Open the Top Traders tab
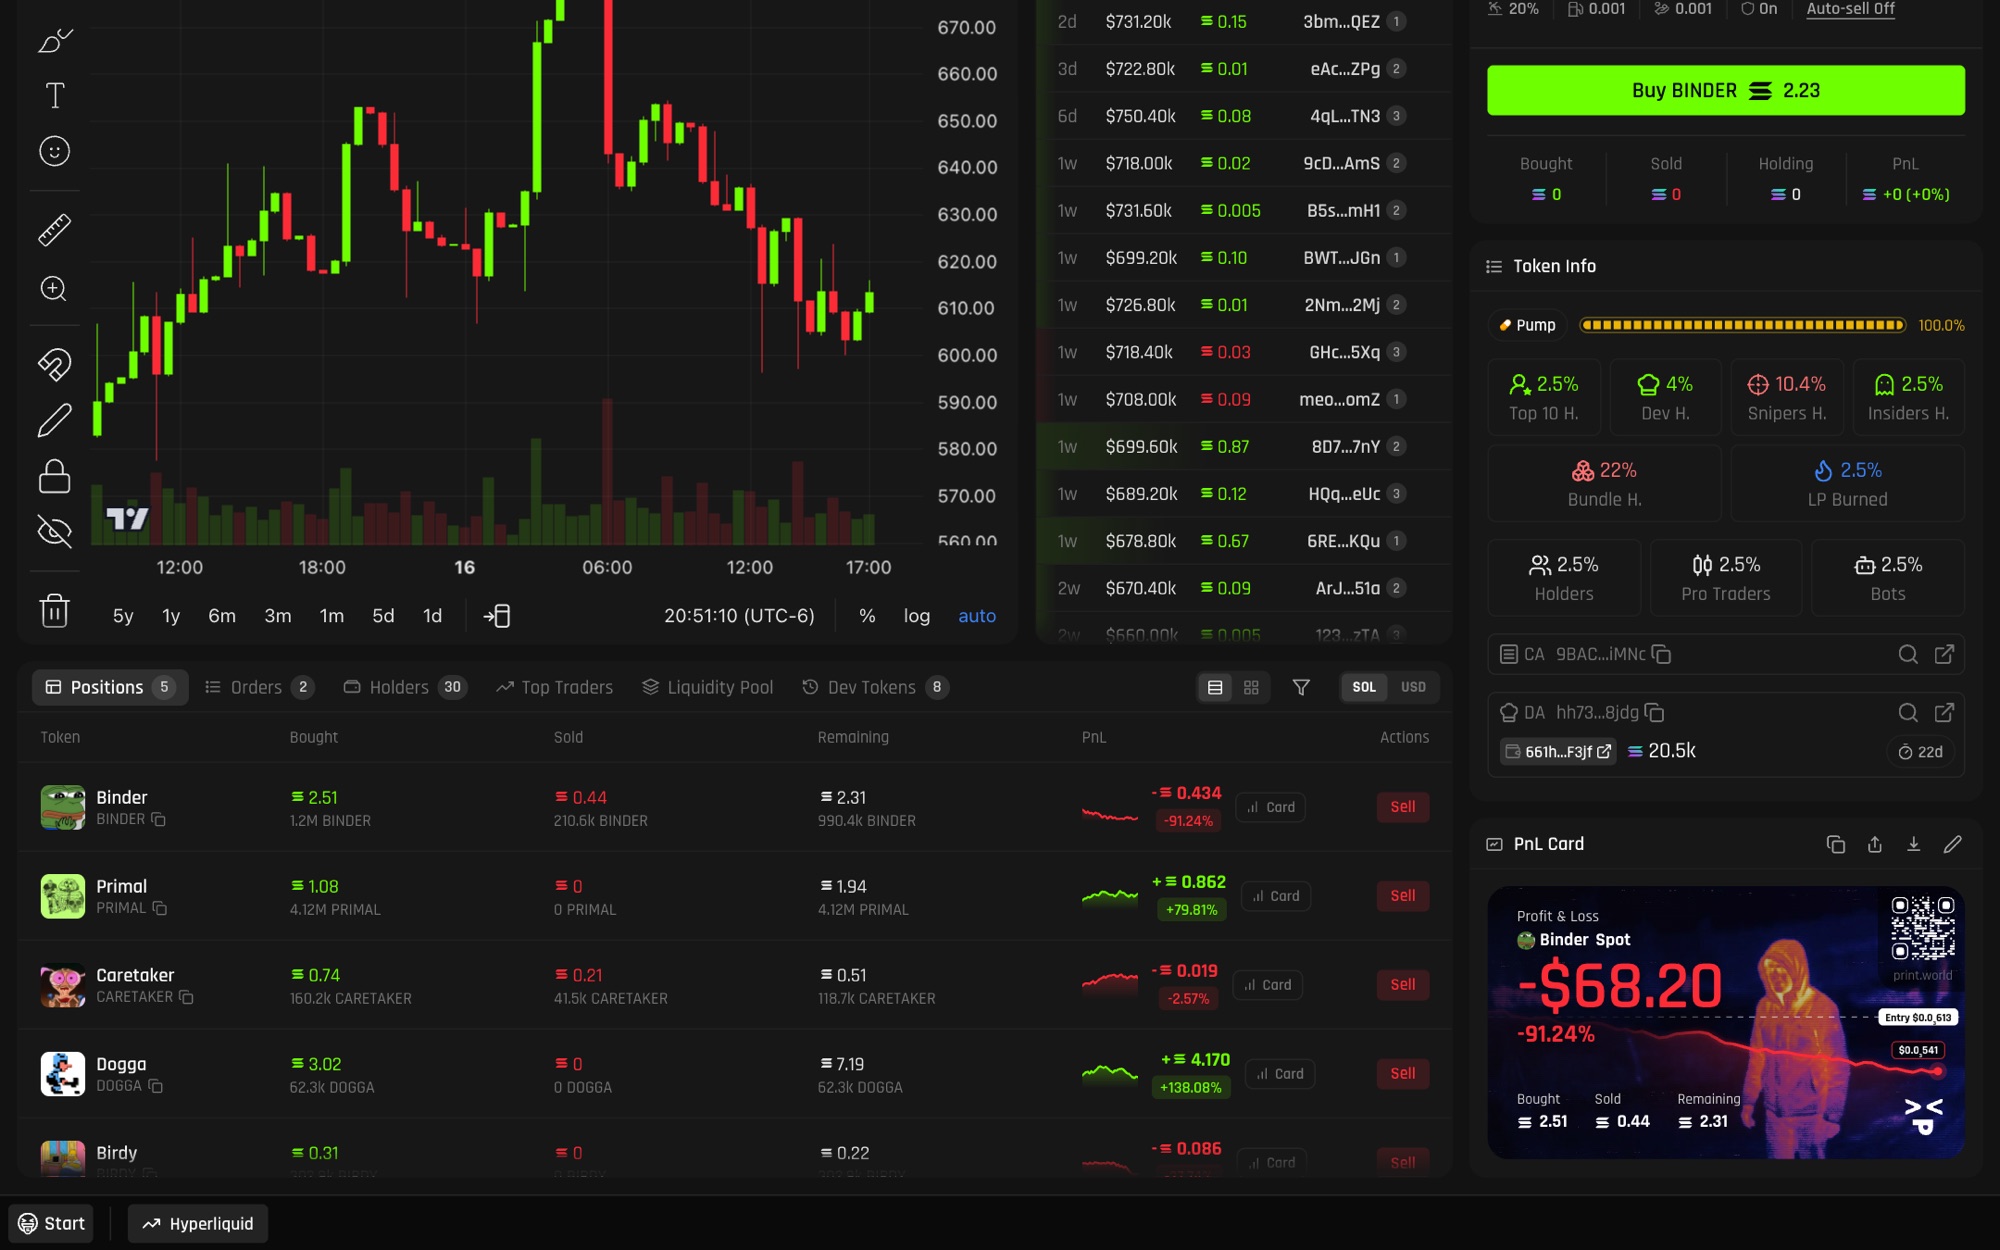Image resolution: width=2000 pixels, height=1250 pixels. pos(555,687)
